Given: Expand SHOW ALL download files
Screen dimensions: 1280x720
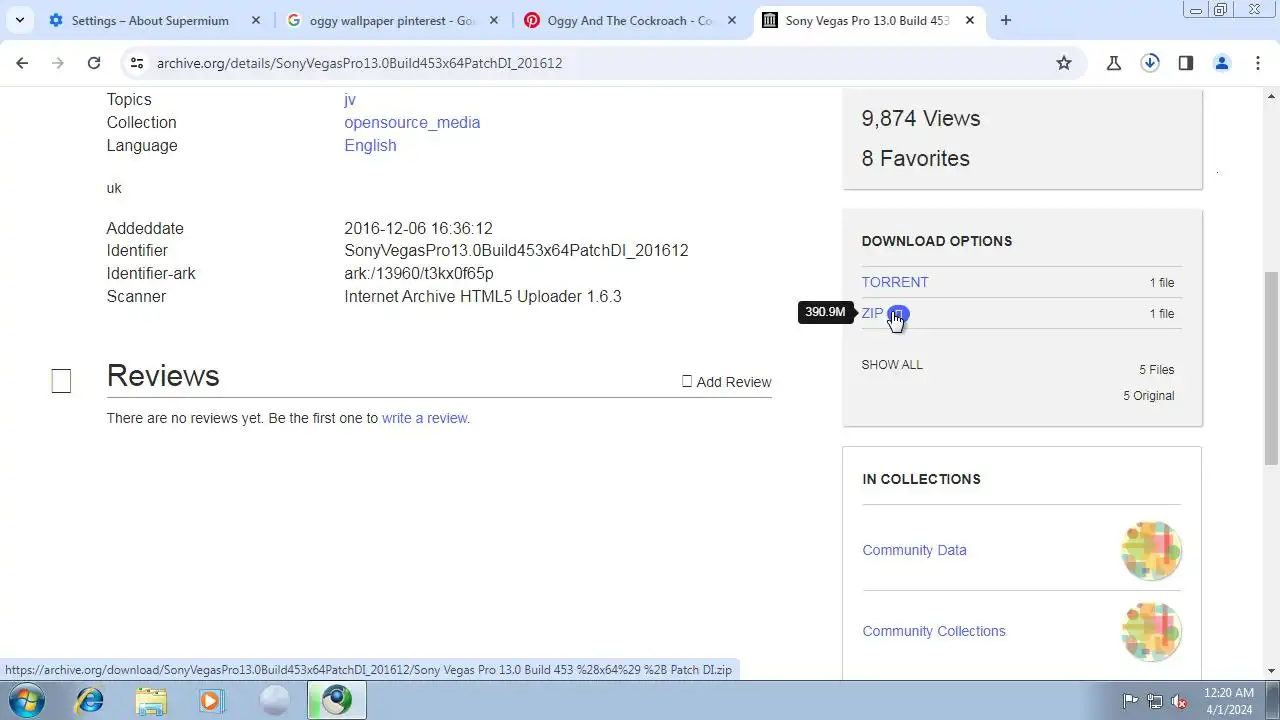Looking at the screenshot, I should click(892, 365).
